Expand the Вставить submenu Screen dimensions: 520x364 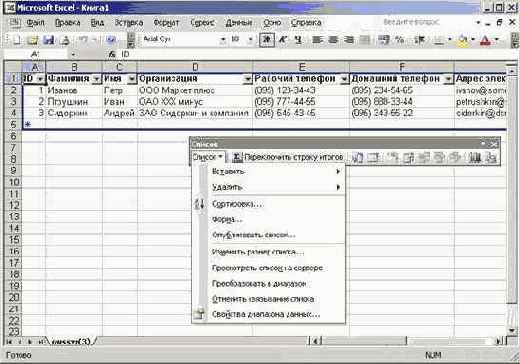click(x=269, y=172)
